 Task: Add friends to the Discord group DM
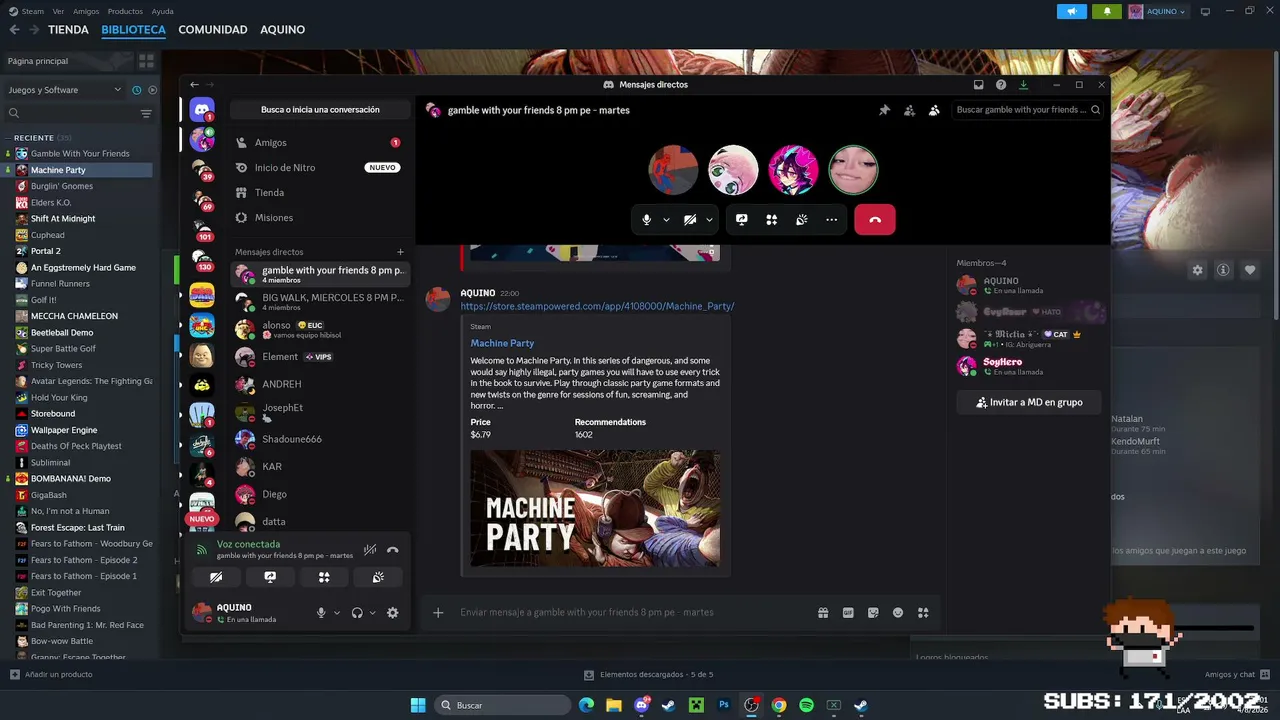pyautogui.click(x=909, y=110)
